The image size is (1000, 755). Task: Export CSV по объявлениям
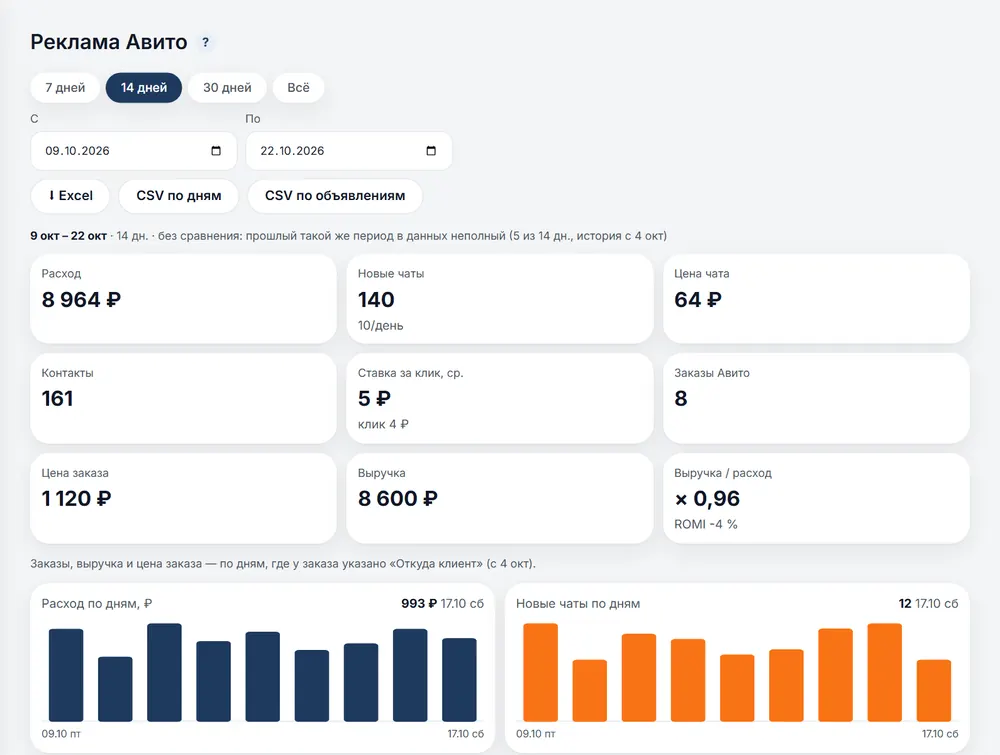pos(335,196)
